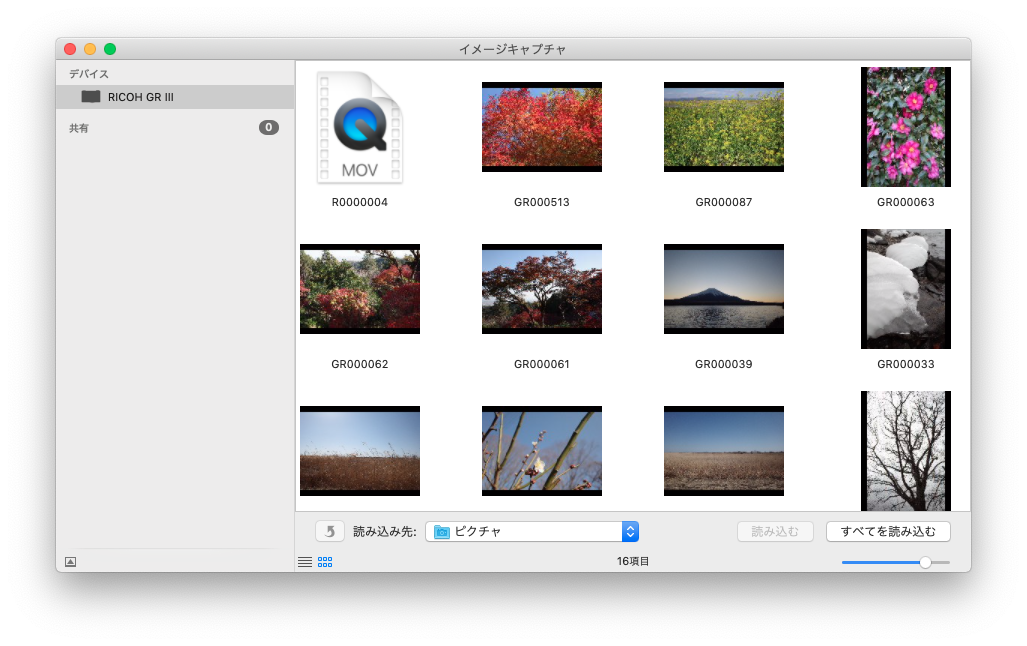Screen dimensions: 1027x646
Task: Click the 読み込み先 label
Action: 384,531
